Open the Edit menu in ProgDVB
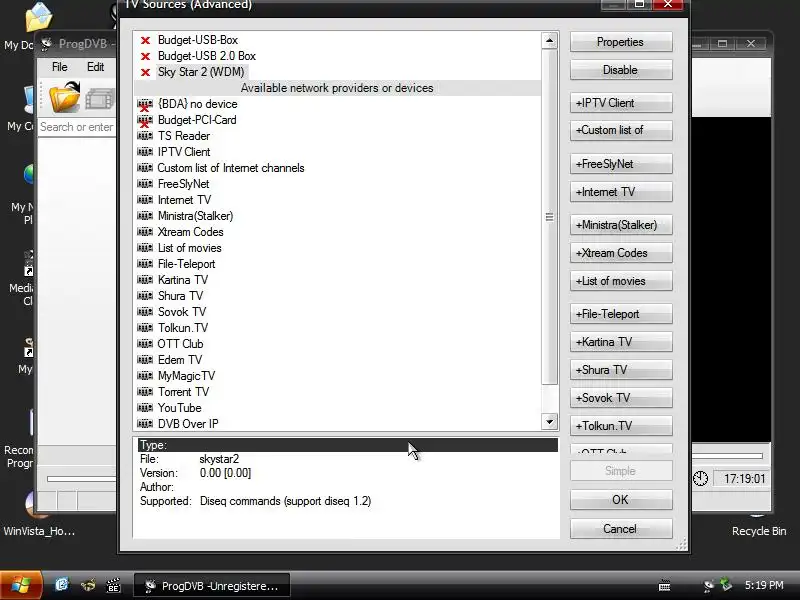 click(95, 67)
